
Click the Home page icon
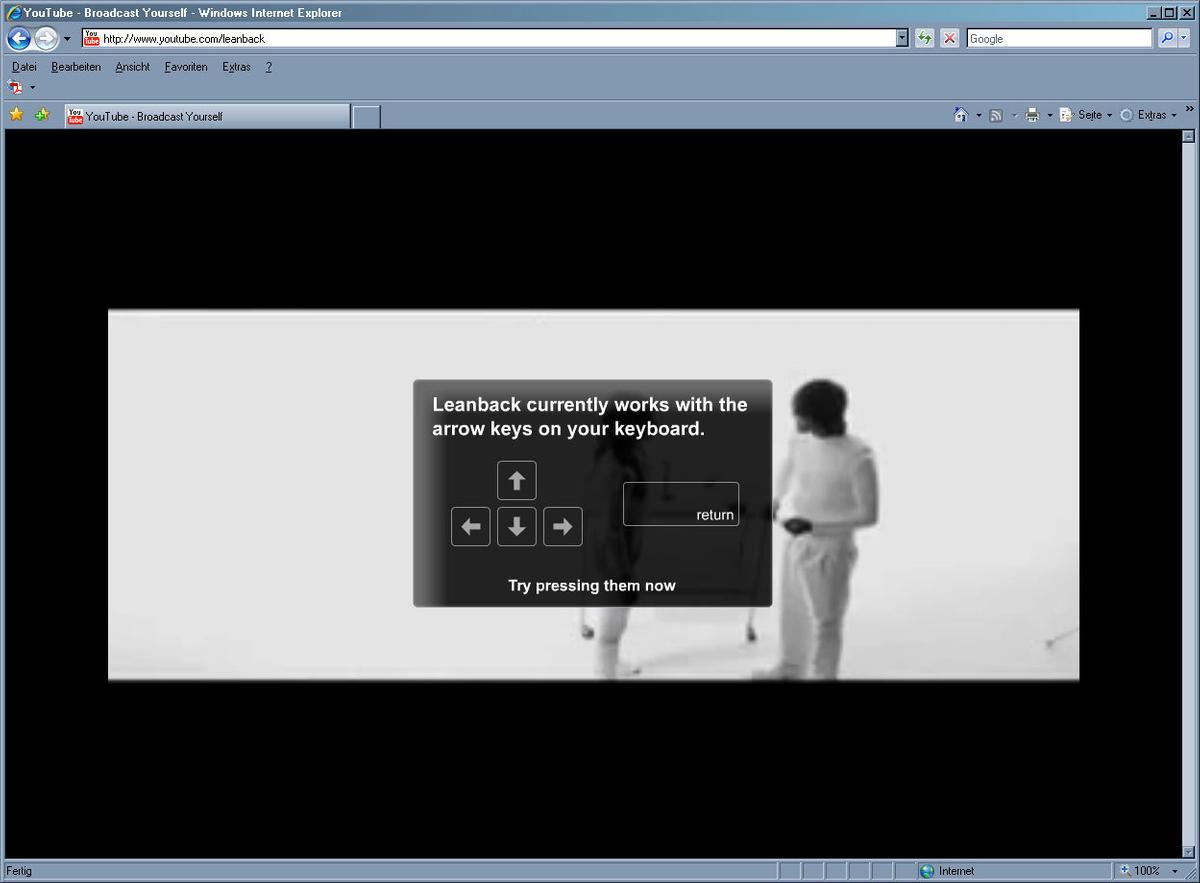tap(961, 115)
